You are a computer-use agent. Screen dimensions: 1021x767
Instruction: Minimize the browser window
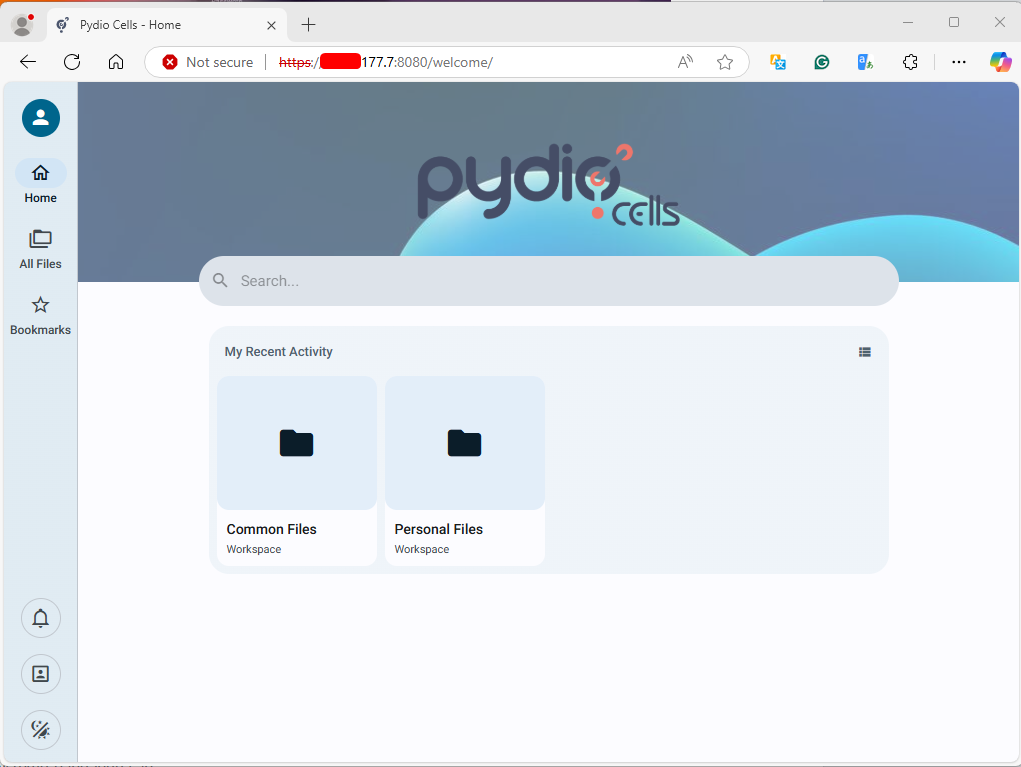pyautogui.click(x=908, y=22)
